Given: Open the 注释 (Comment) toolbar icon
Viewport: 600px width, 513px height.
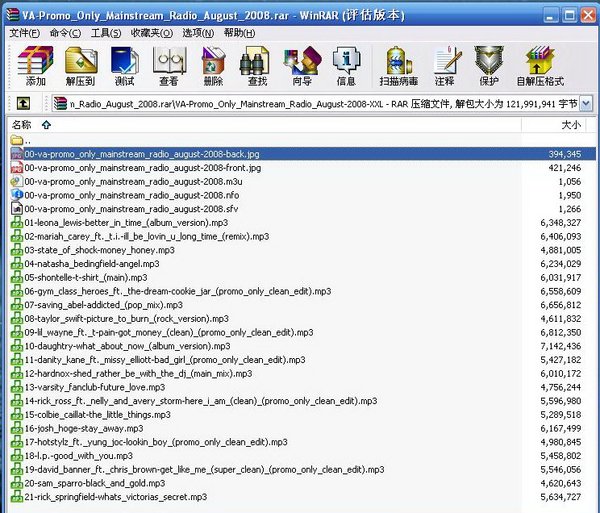Looking at the screenshot, I should click(445, 60).
